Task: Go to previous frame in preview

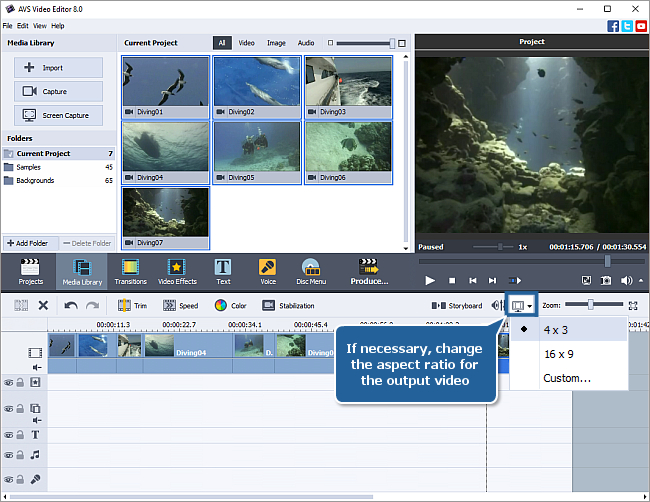Action: (x=473, y=281)
